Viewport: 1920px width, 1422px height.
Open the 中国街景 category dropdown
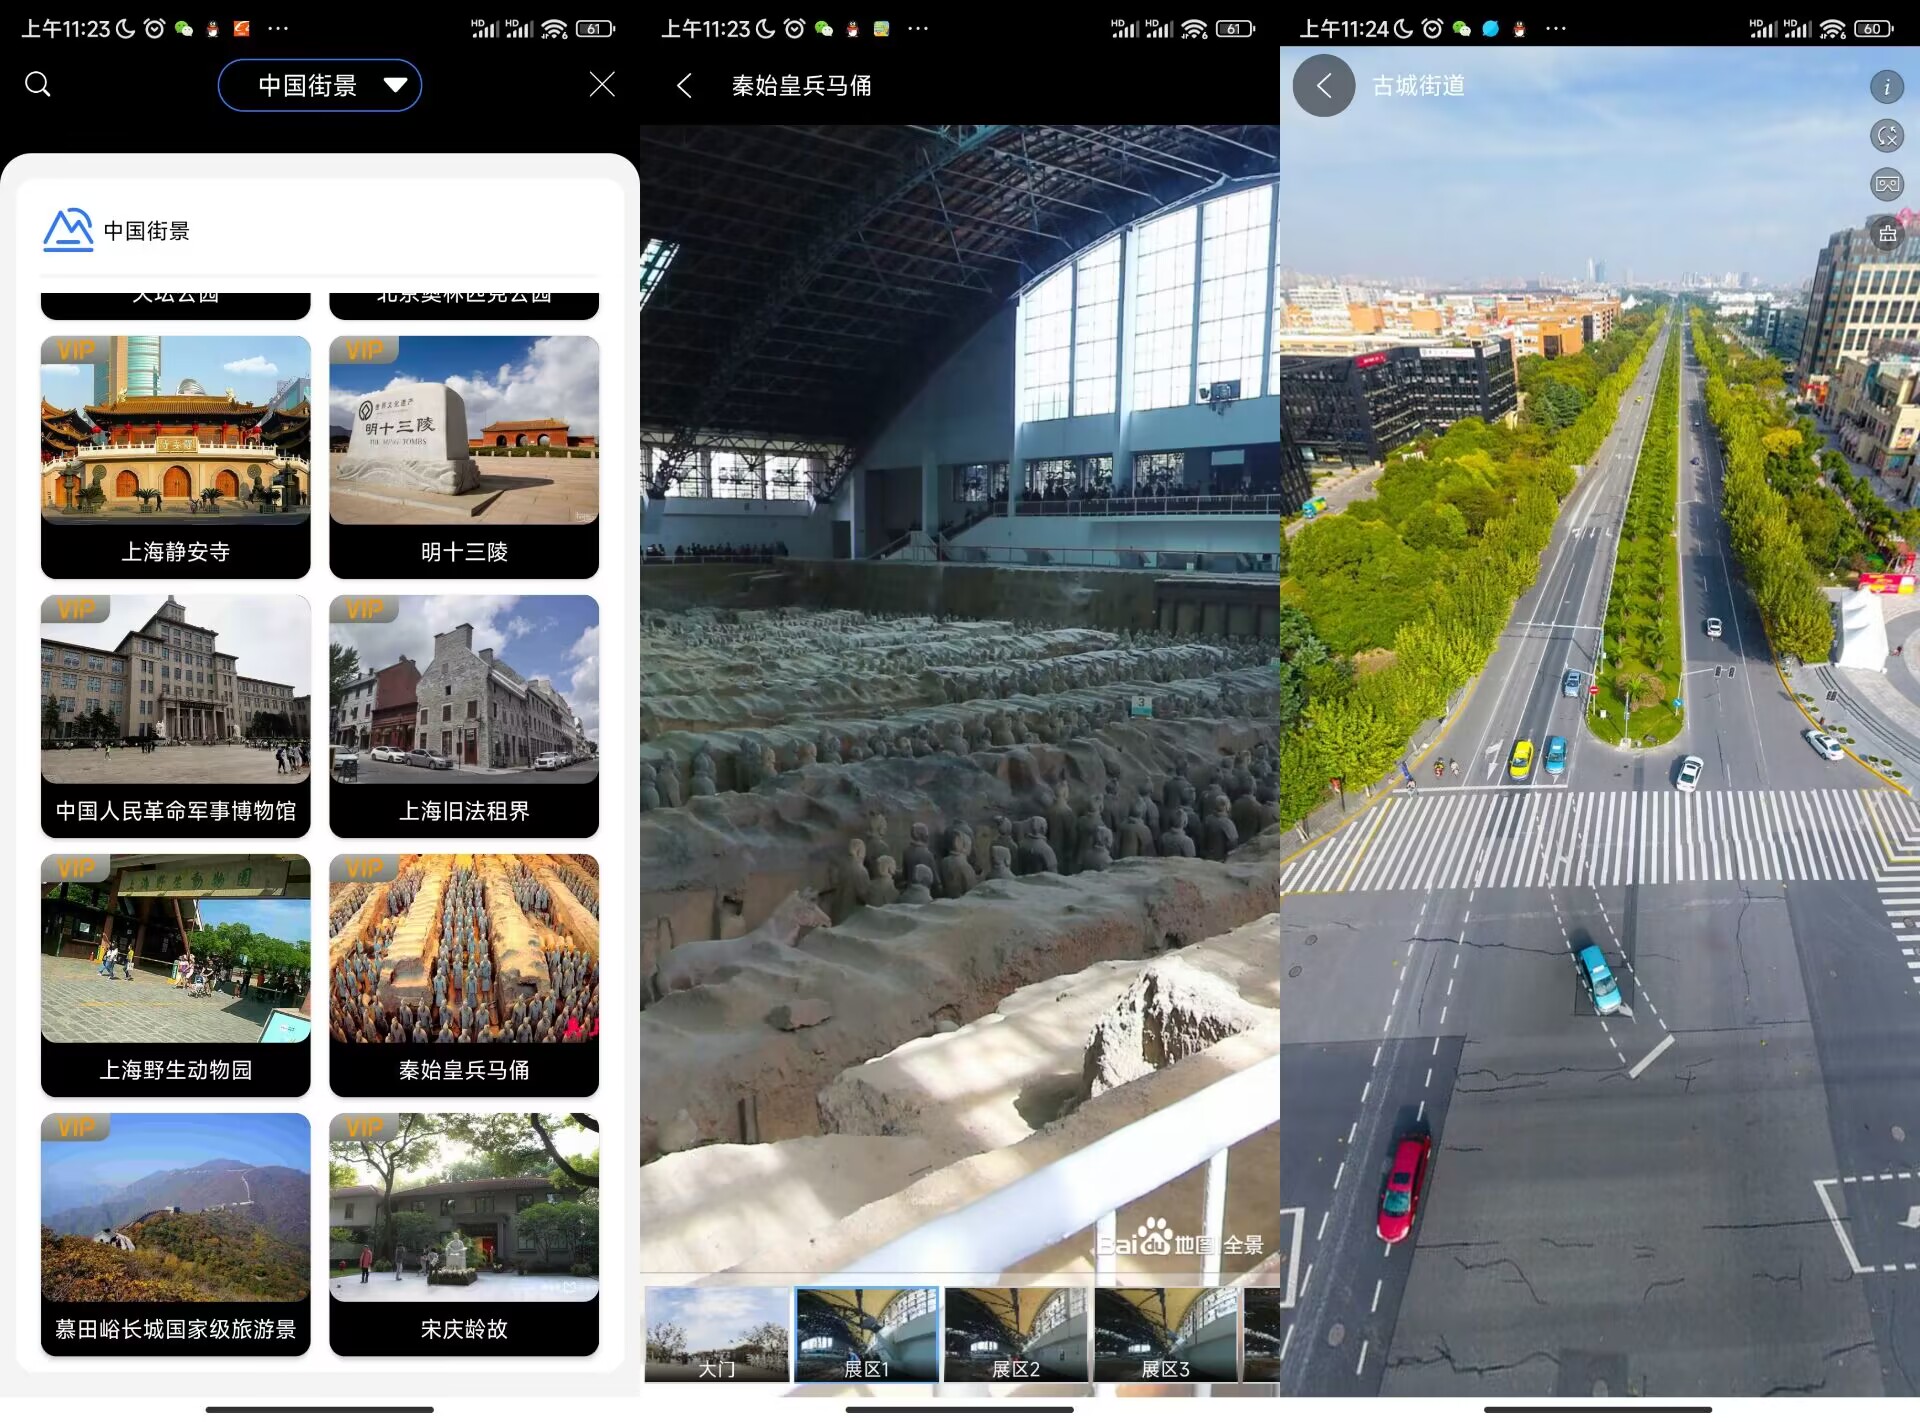308,86
